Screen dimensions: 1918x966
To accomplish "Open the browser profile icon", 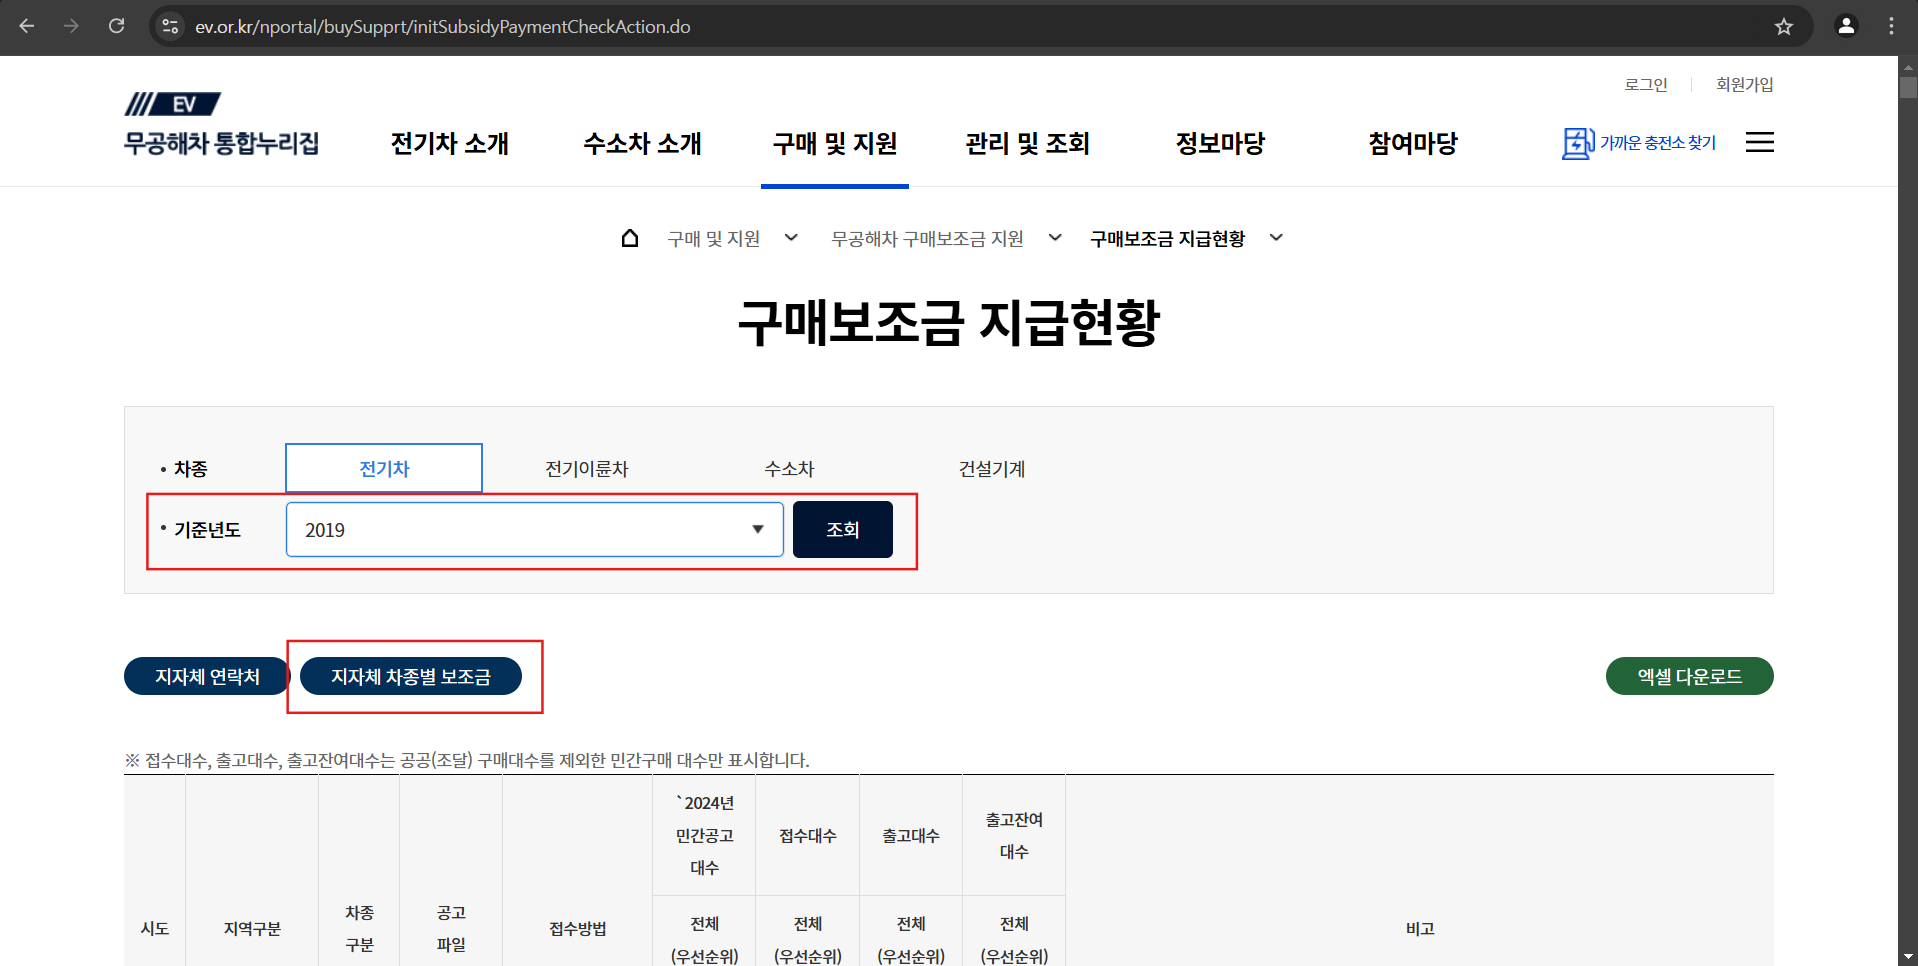I will point(1846,26).
